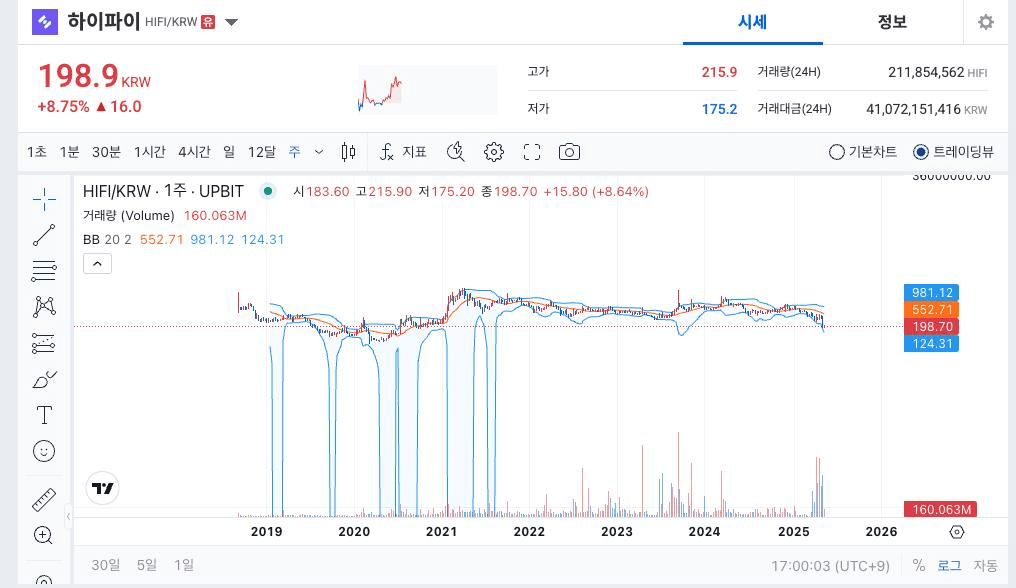The image size is (1016, 588).
Task: Set interval to 30분
Action: click(x=106, y=152)
